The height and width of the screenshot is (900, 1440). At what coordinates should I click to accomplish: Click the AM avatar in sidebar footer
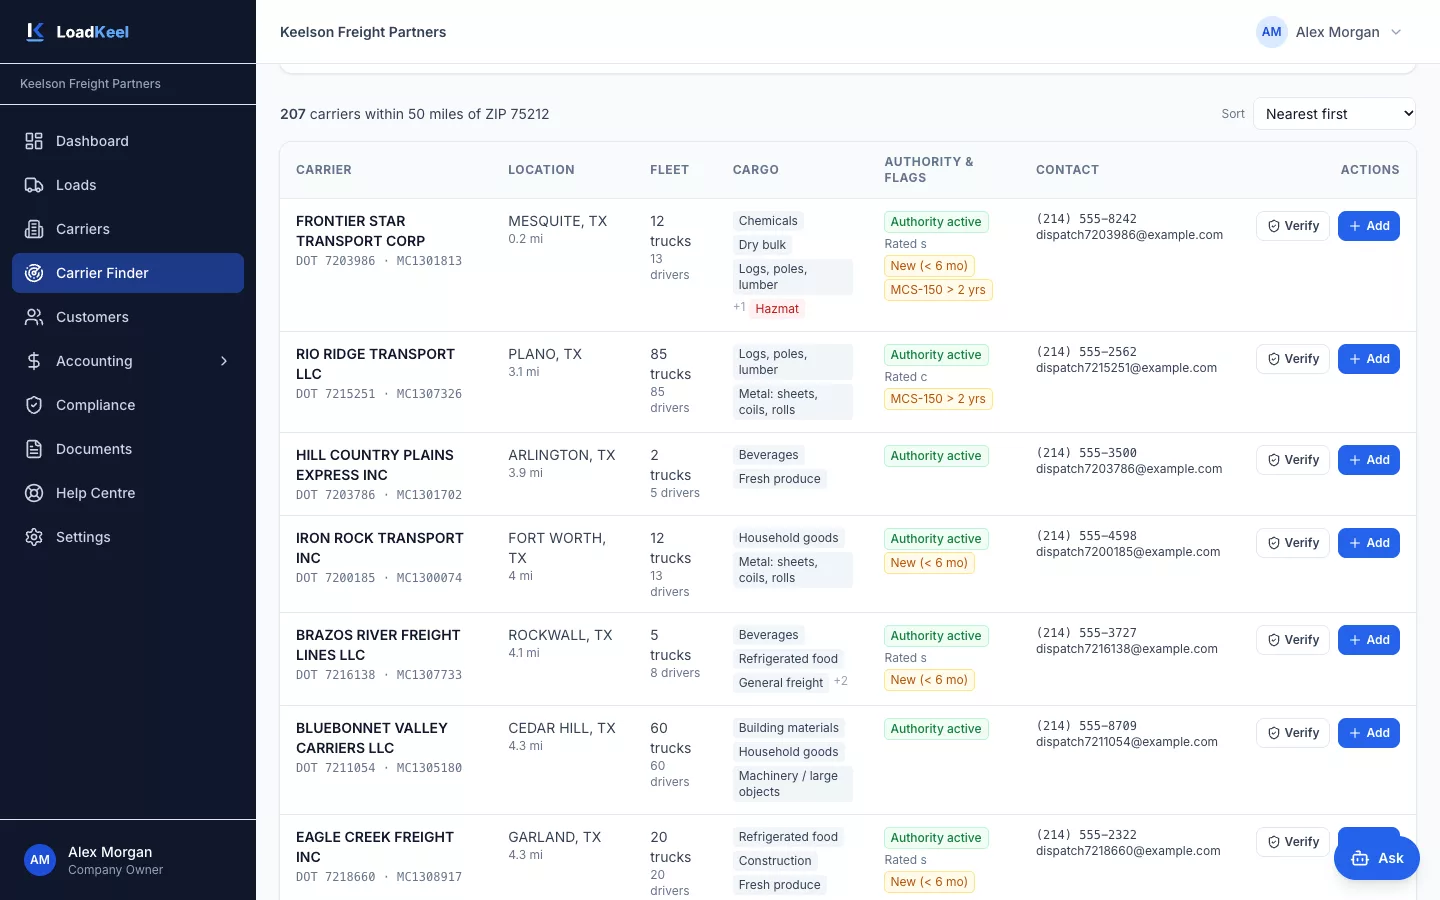click(x=40, y=860)
